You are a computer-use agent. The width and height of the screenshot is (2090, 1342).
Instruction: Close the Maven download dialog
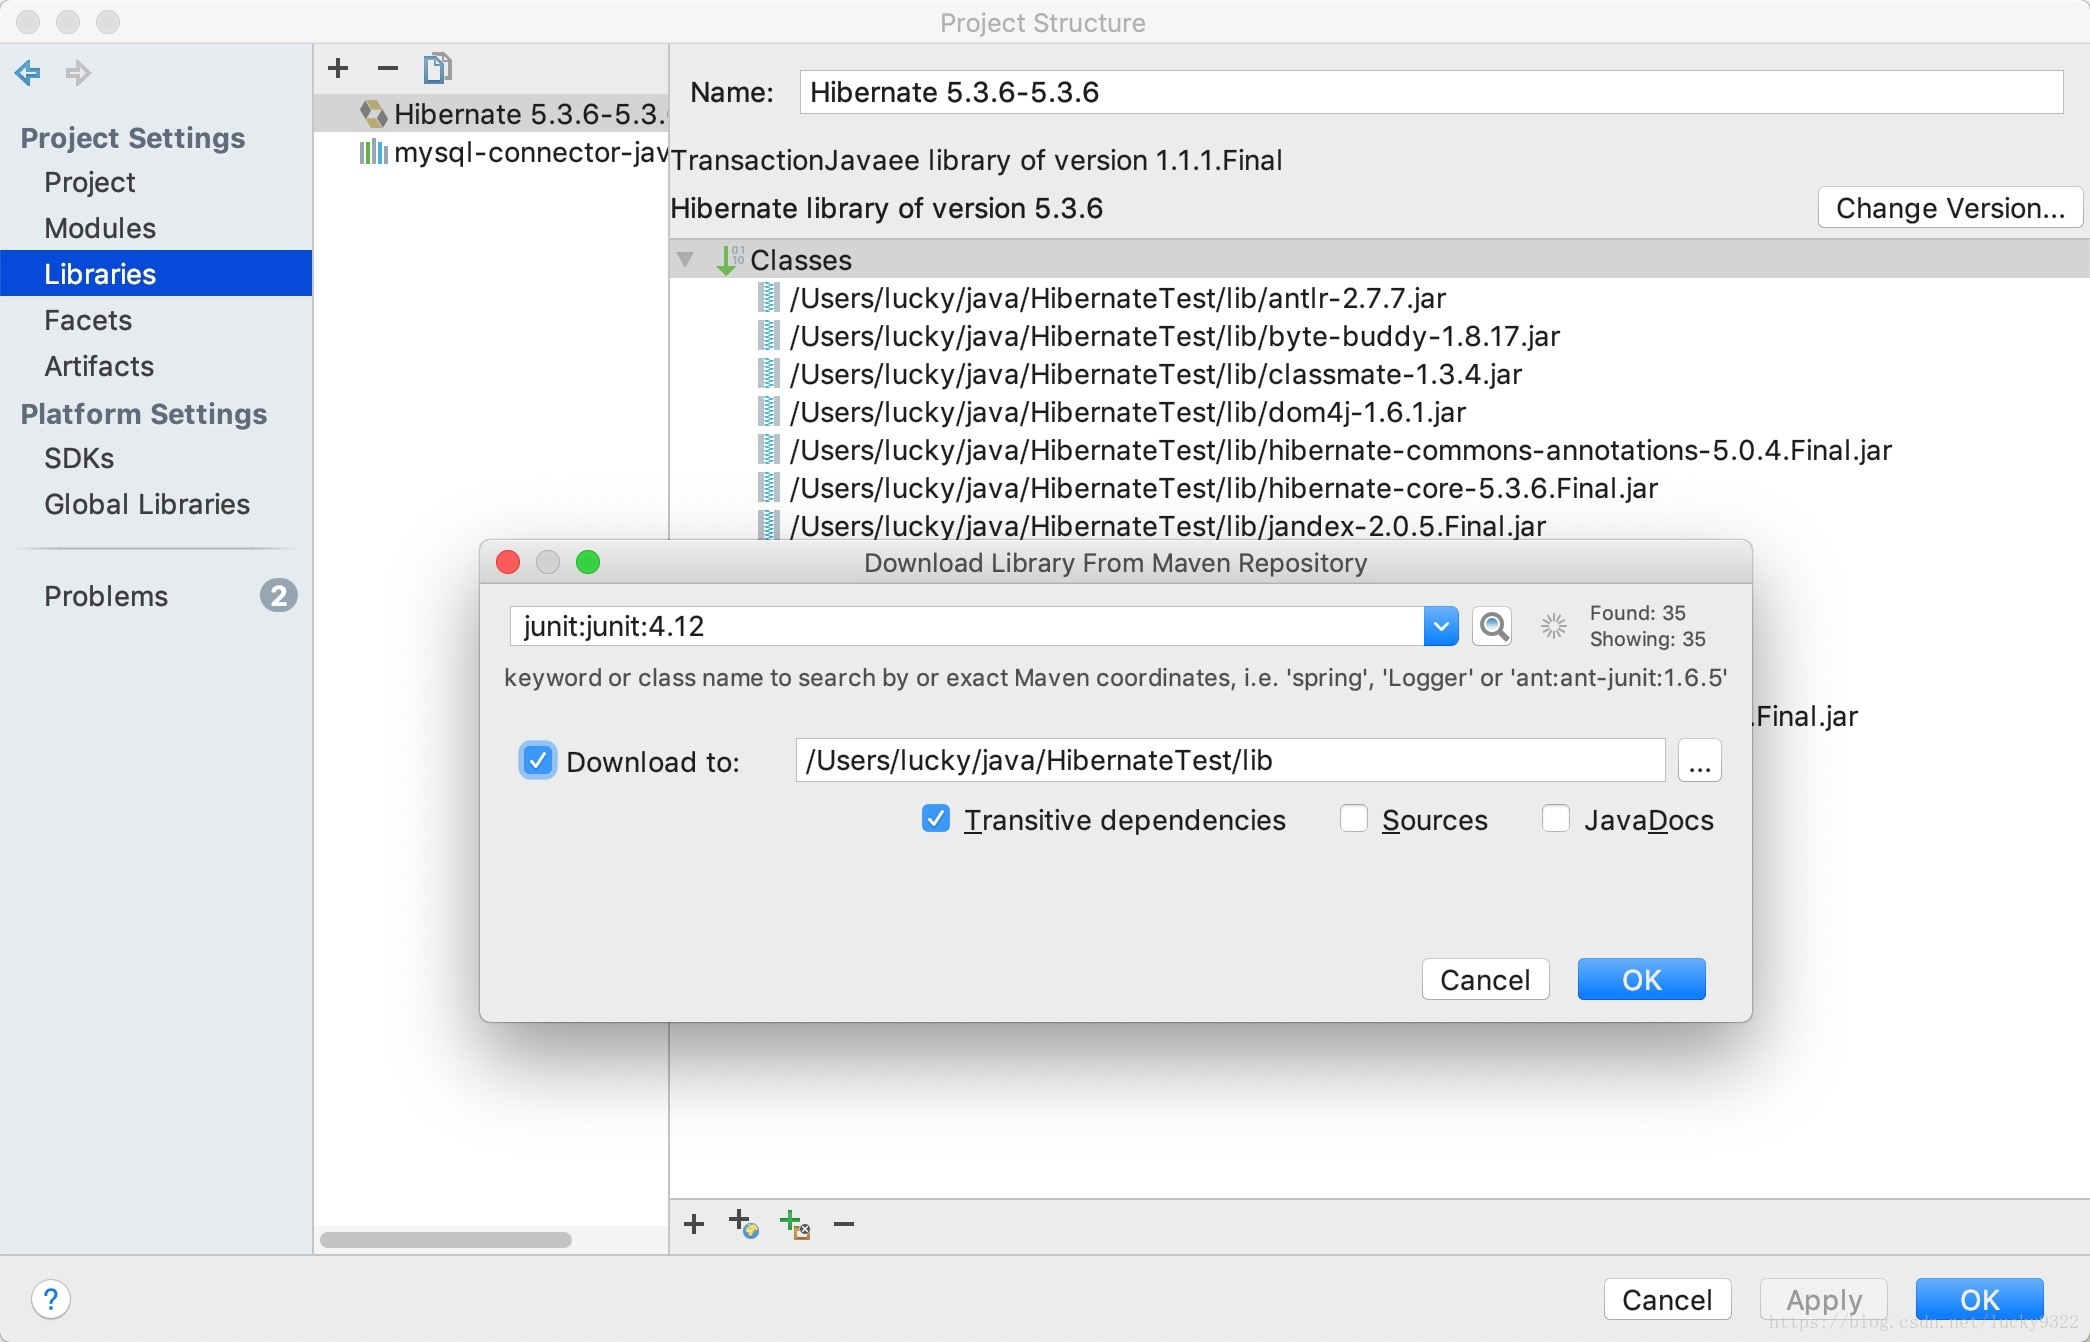[x=508, y=562]
